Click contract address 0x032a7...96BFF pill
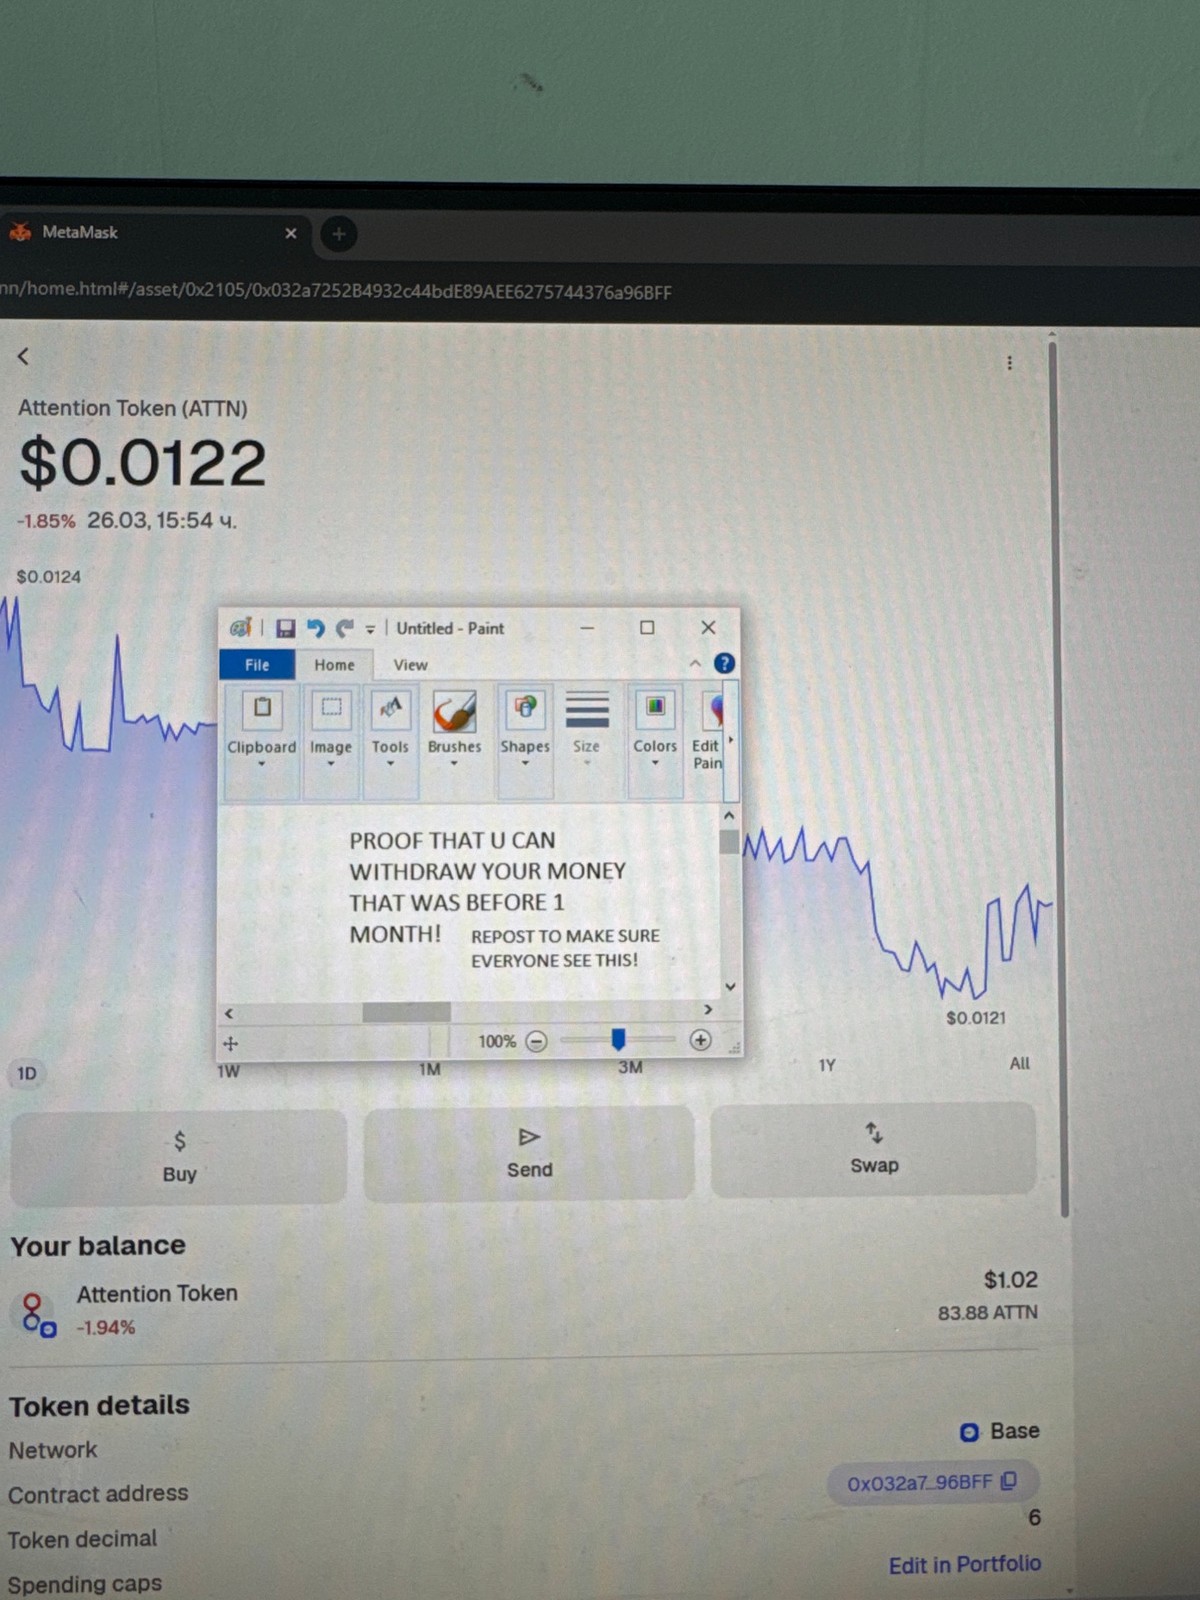Image resolution: width=1200 pixels, height=1600 pixels. [932, 1482]
